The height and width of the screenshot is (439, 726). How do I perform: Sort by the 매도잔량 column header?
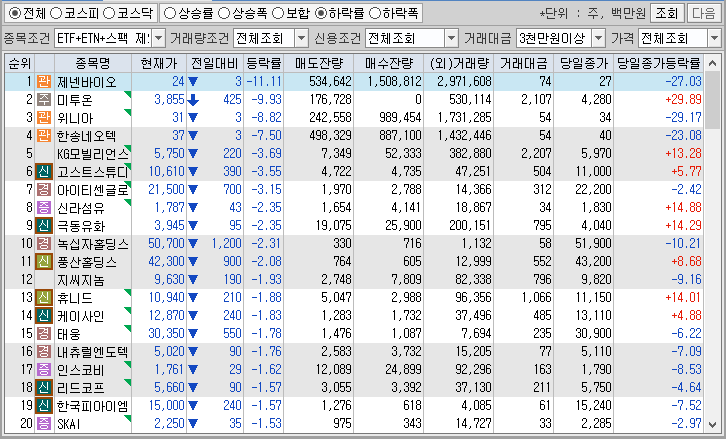tap(319, 63)
